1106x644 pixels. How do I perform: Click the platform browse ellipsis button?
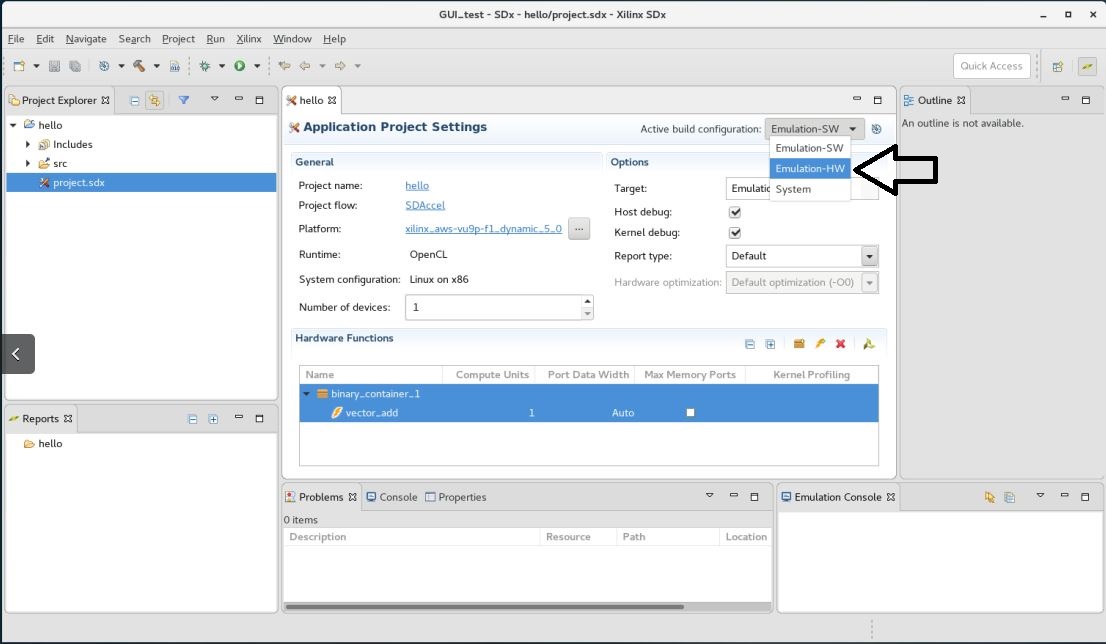579,229
